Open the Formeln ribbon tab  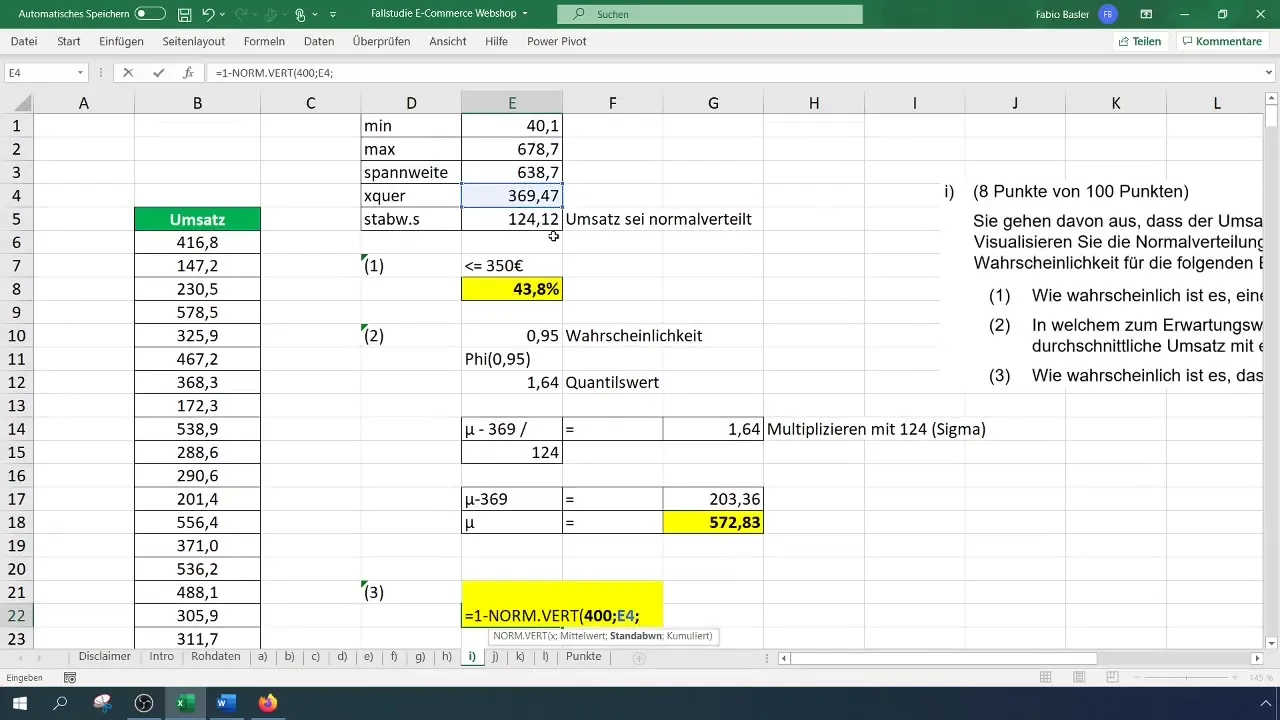(264, 41)
